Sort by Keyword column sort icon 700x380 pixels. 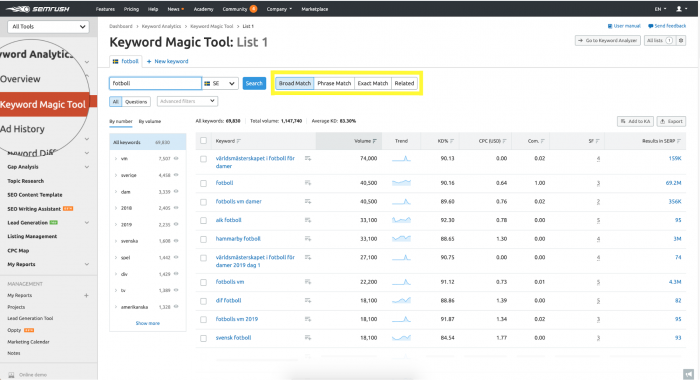click(239, 141)
